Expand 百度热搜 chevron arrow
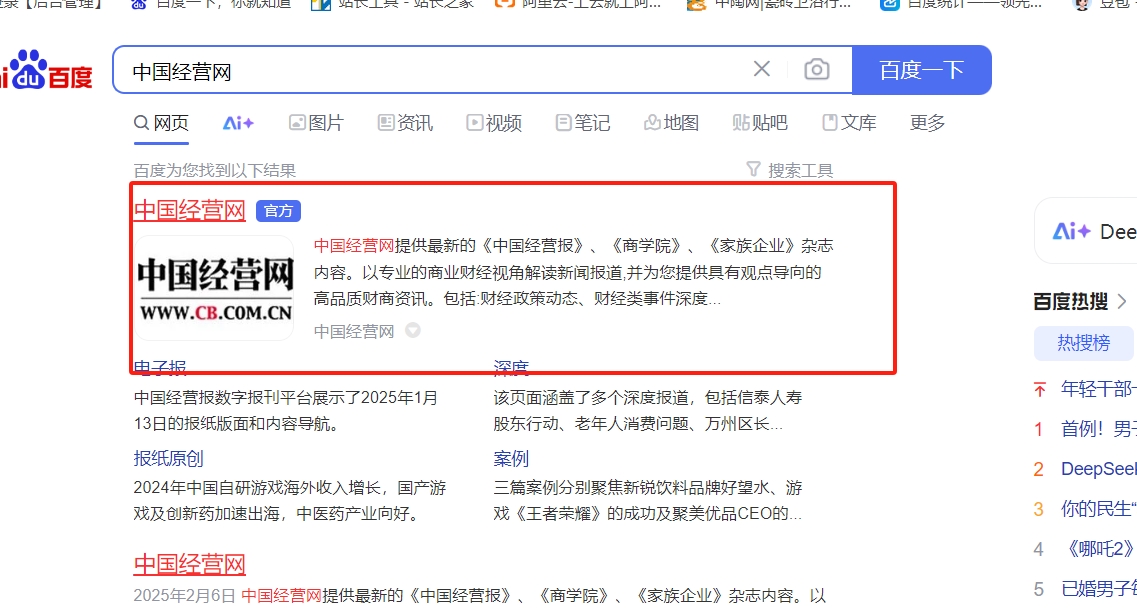Viewport: 1137px width, 614px height. pyautogui.click(x=1122, y=301)
